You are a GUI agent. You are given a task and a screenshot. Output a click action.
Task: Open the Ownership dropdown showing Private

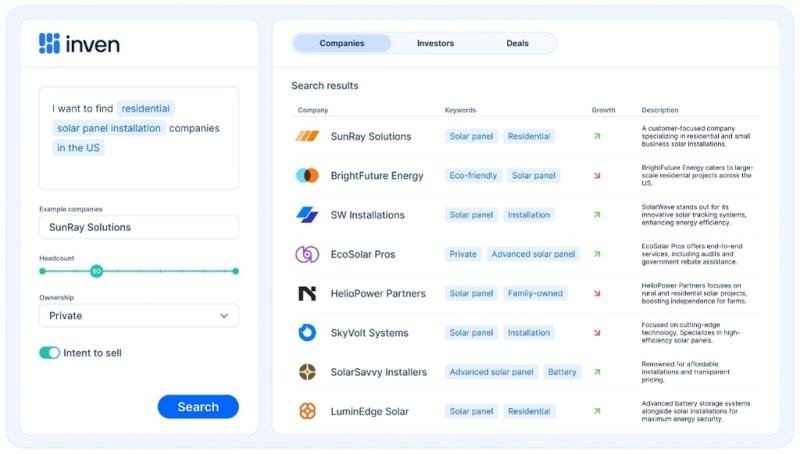(x=139, y=316)
